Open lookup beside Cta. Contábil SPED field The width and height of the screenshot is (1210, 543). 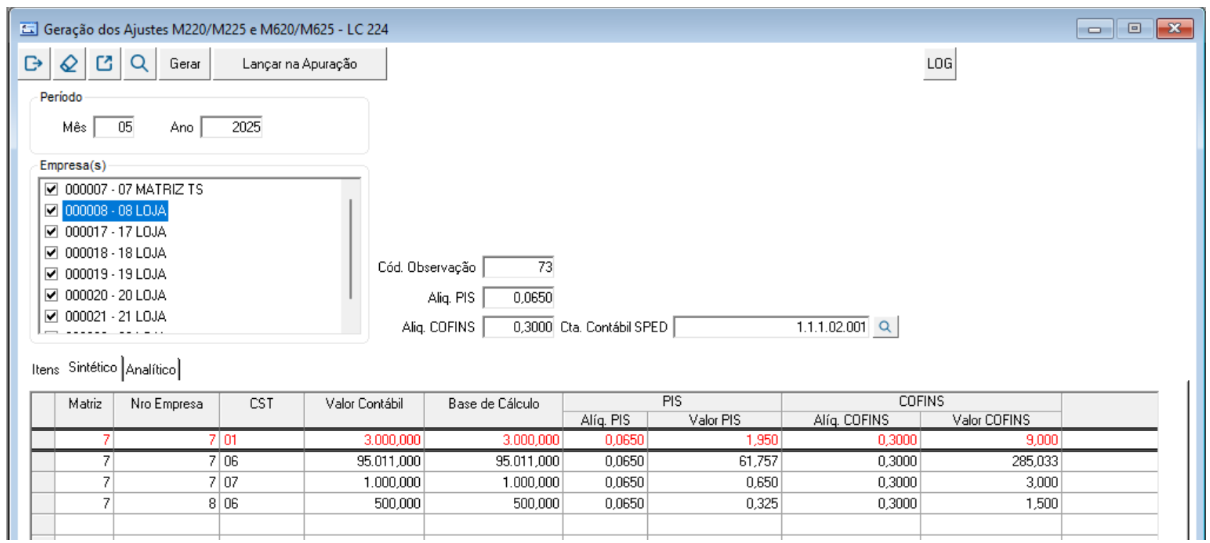pos(886,327)
